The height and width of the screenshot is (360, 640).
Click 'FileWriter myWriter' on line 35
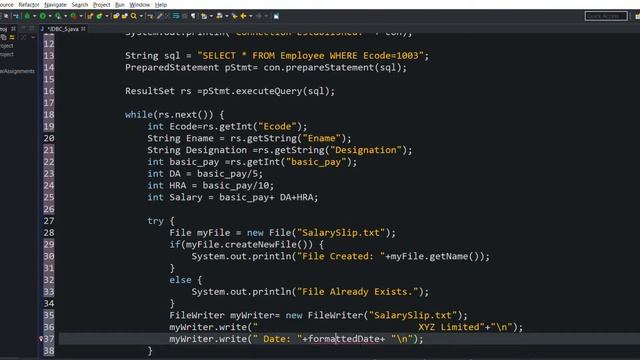(x=222, y=316)
